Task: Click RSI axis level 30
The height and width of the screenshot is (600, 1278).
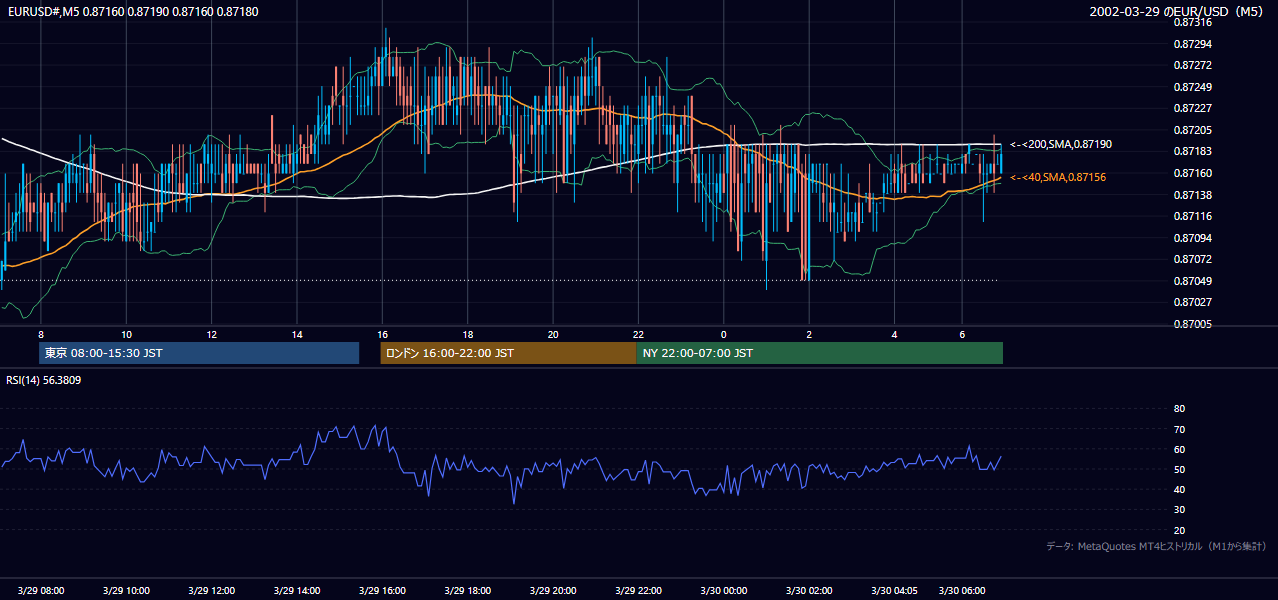Action: (x=1179, y=510)
